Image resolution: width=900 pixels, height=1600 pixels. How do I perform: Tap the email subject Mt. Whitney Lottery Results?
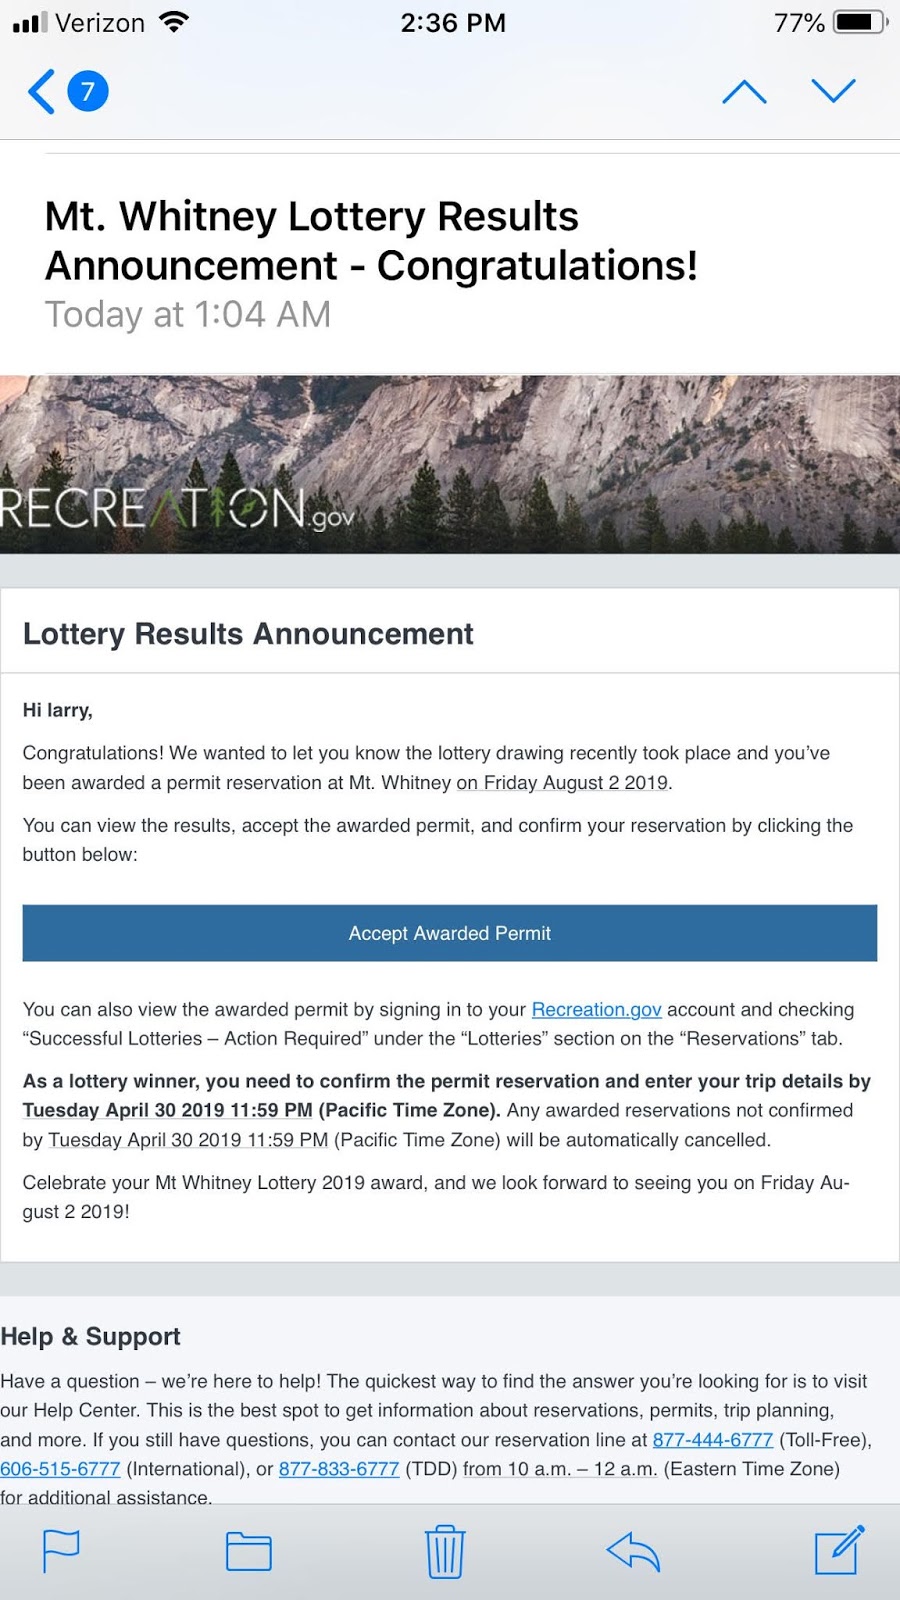312,217
